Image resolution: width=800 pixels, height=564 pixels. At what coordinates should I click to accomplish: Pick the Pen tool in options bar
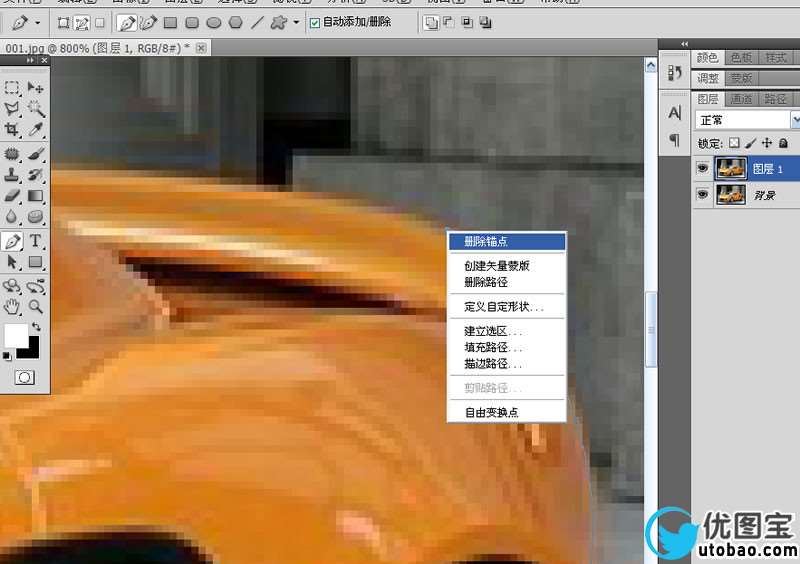(x=126, y=22)
